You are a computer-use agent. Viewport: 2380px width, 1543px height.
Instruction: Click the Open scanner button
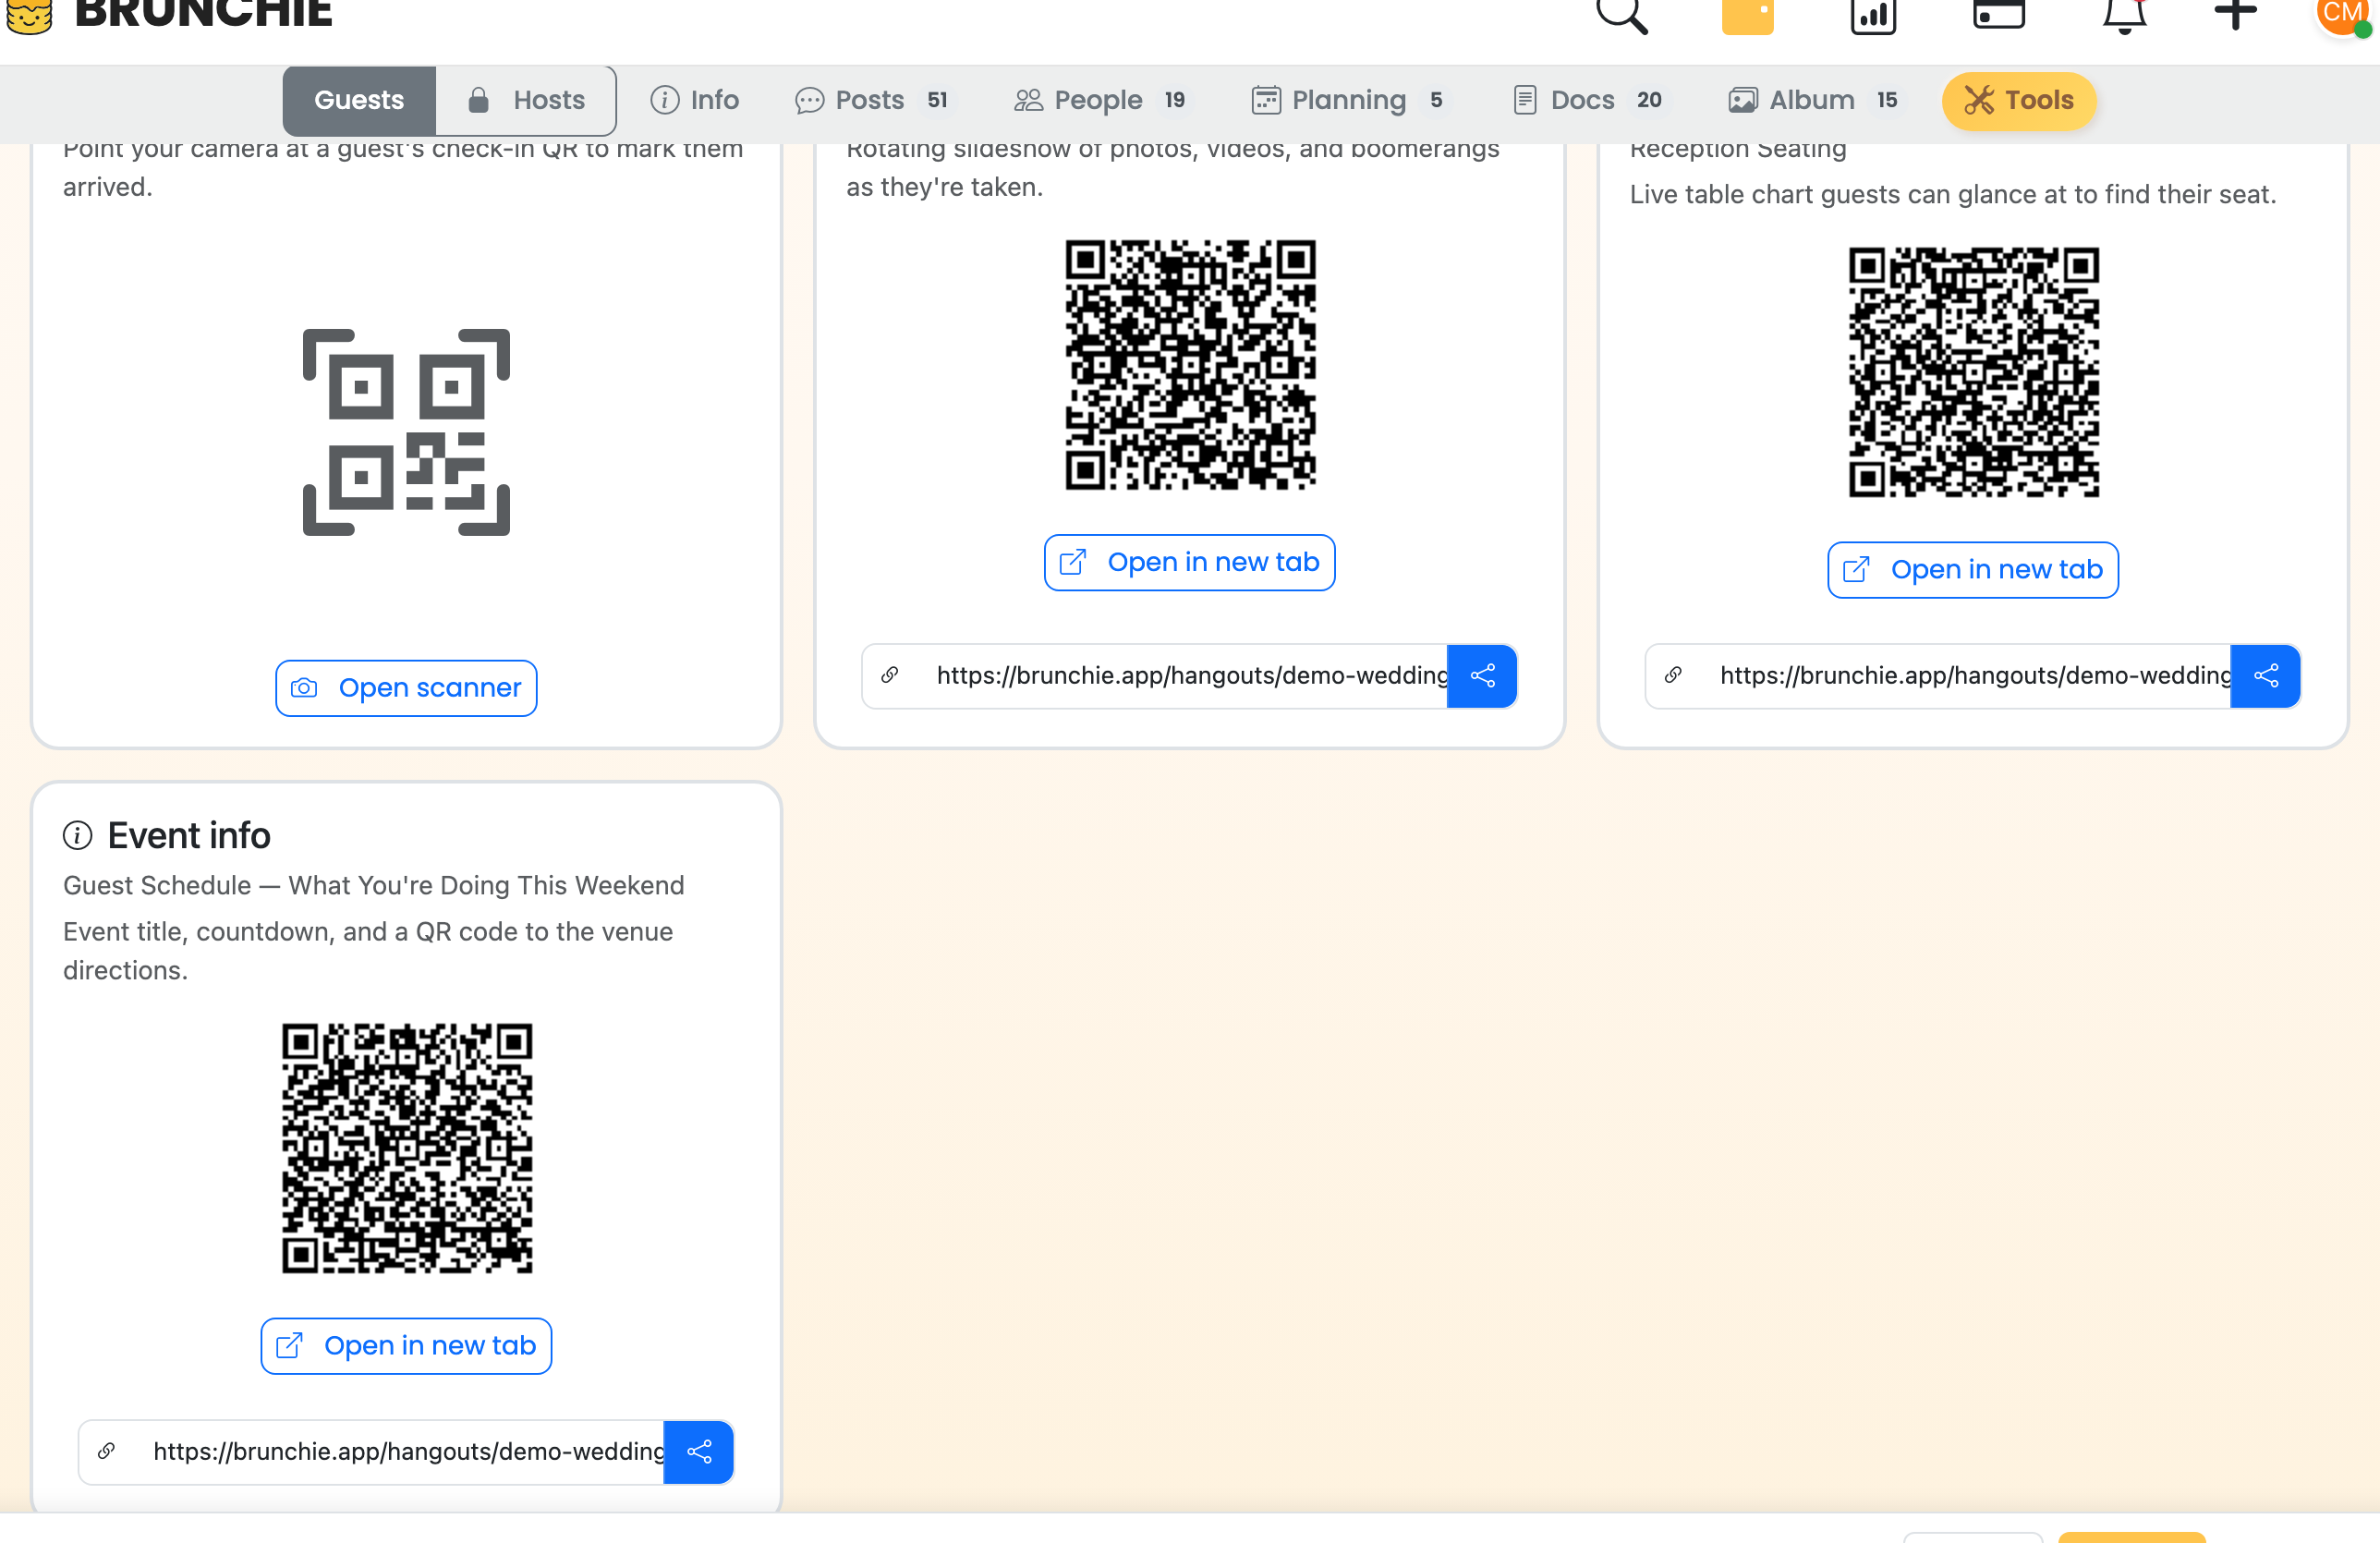[x=406, y=688]
